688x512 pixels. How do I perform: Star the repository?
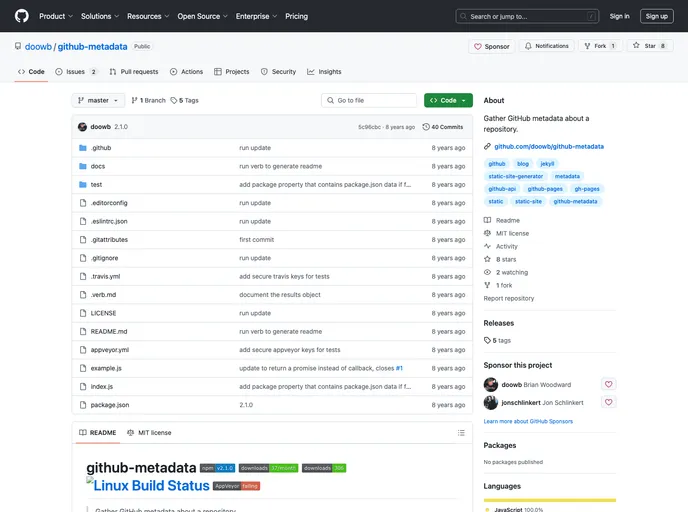[x=649, y=46]
